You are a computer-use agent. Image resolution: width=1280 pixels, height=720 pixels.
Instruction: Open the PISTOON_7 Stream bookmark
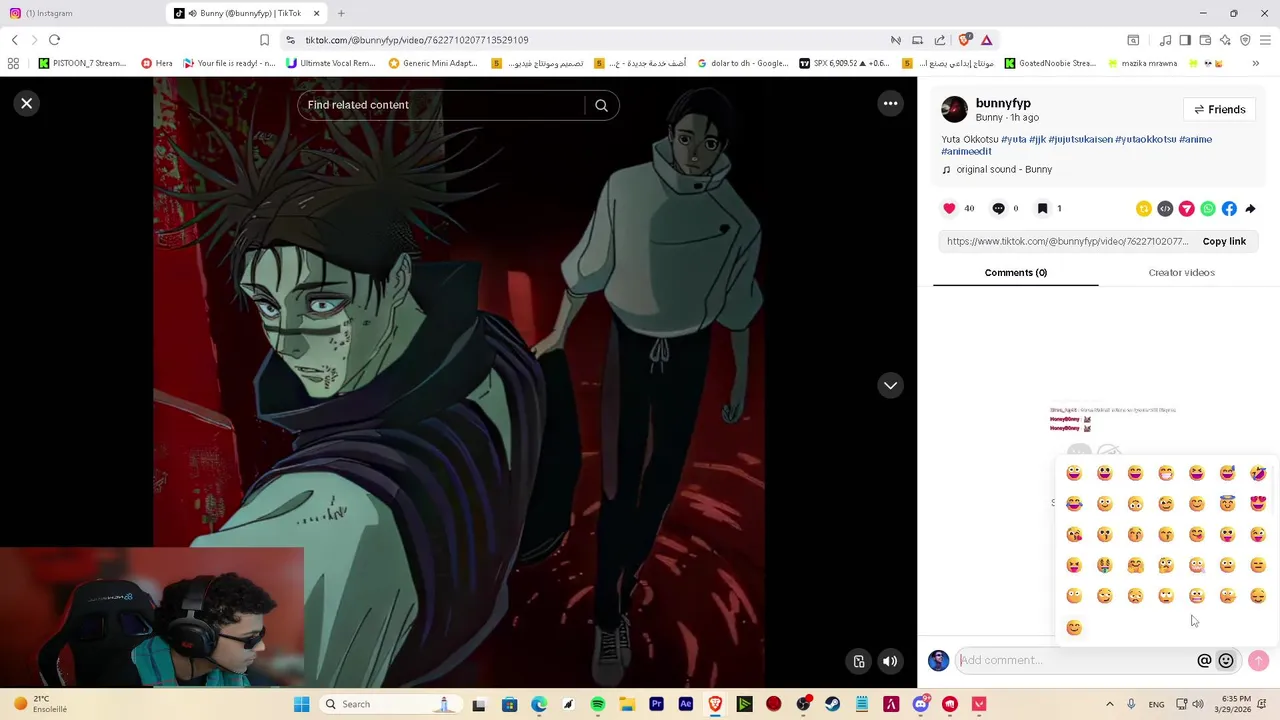(82, 63)
